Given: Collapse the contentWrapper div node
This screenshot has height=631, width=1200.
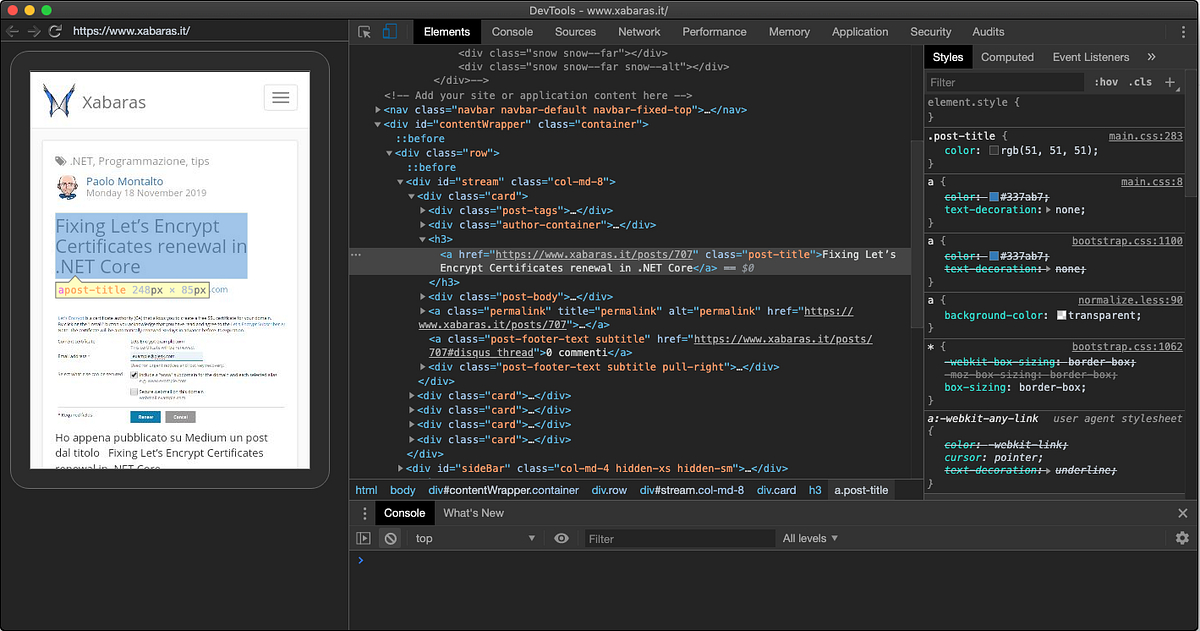Looking at the screenshot, I should [x=378, y=125].
